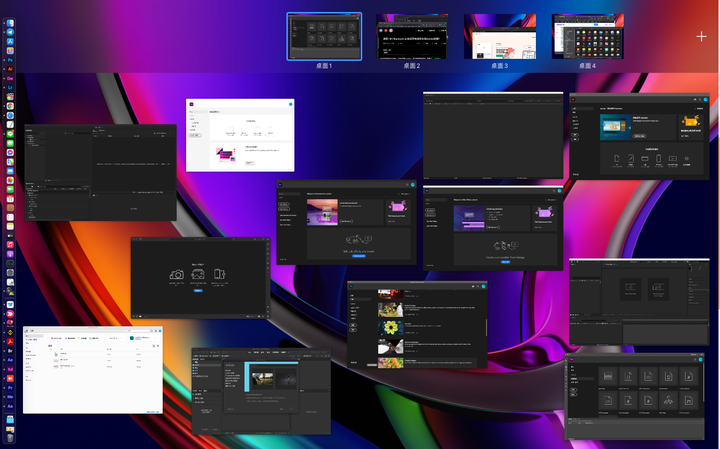Click the Photoshop (Ps) Dock icon

pos(10,60)
